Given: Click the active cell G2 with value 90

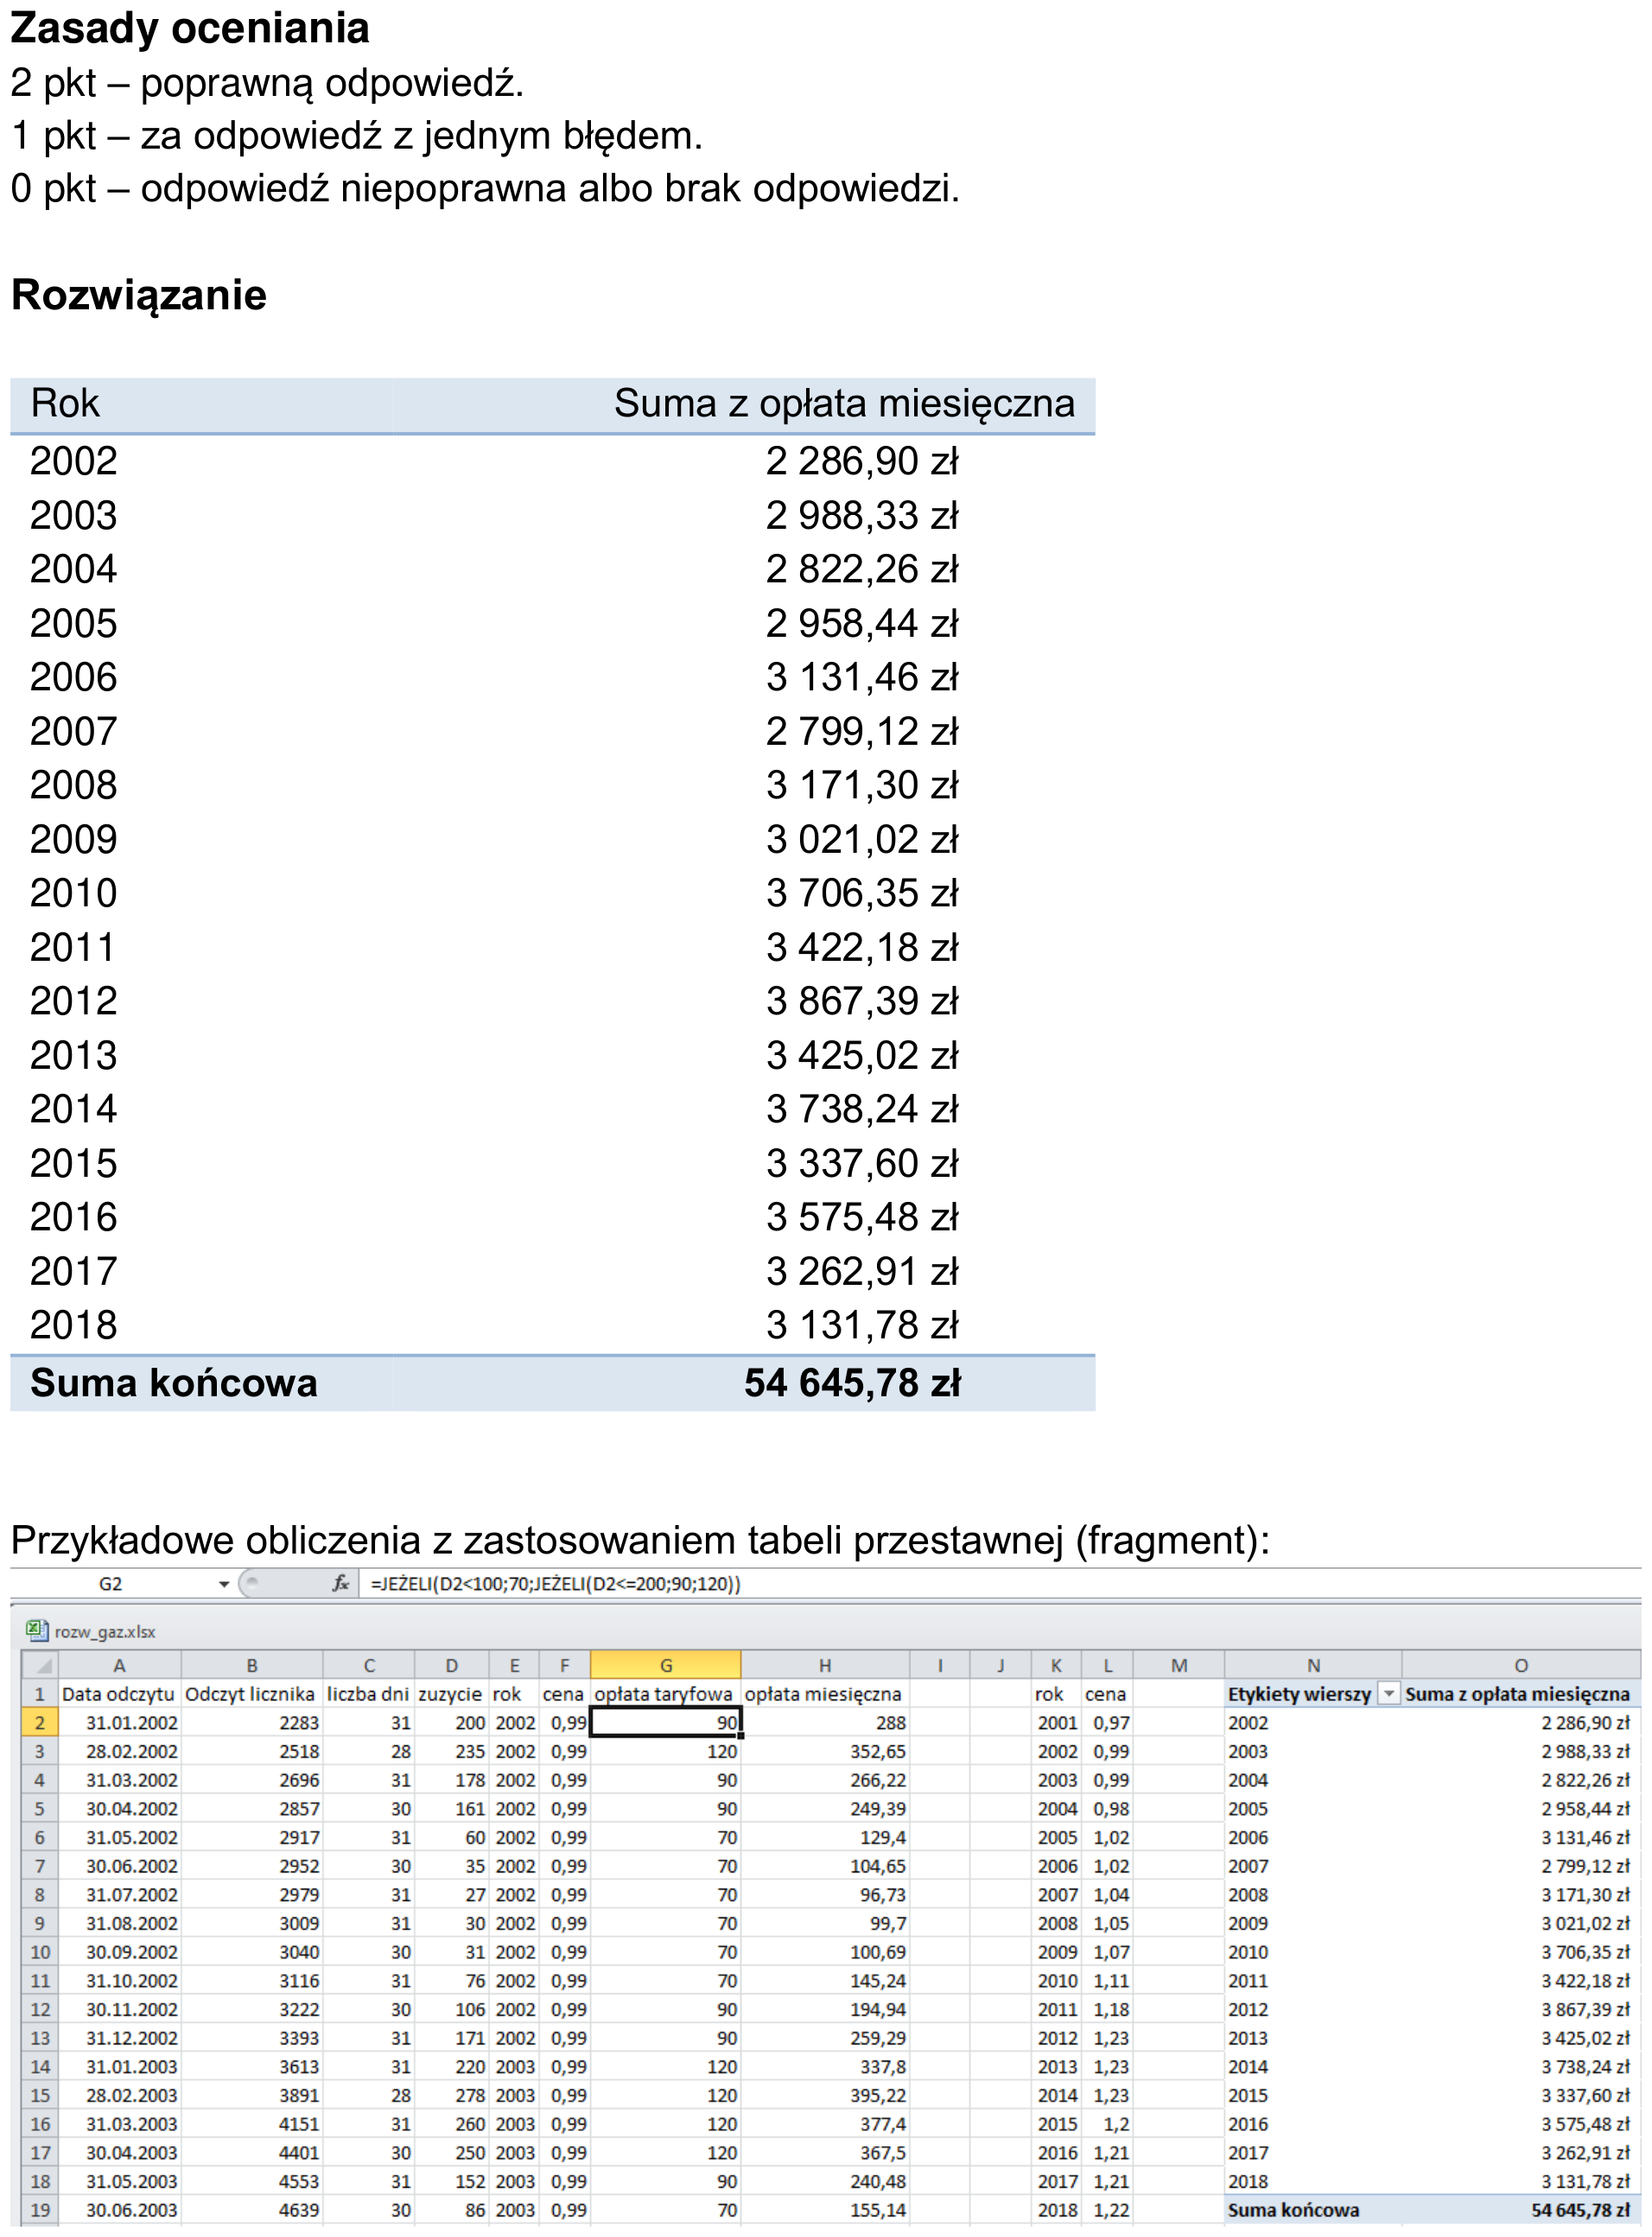Looking at the screenshot, I should tap(665, 1723).
